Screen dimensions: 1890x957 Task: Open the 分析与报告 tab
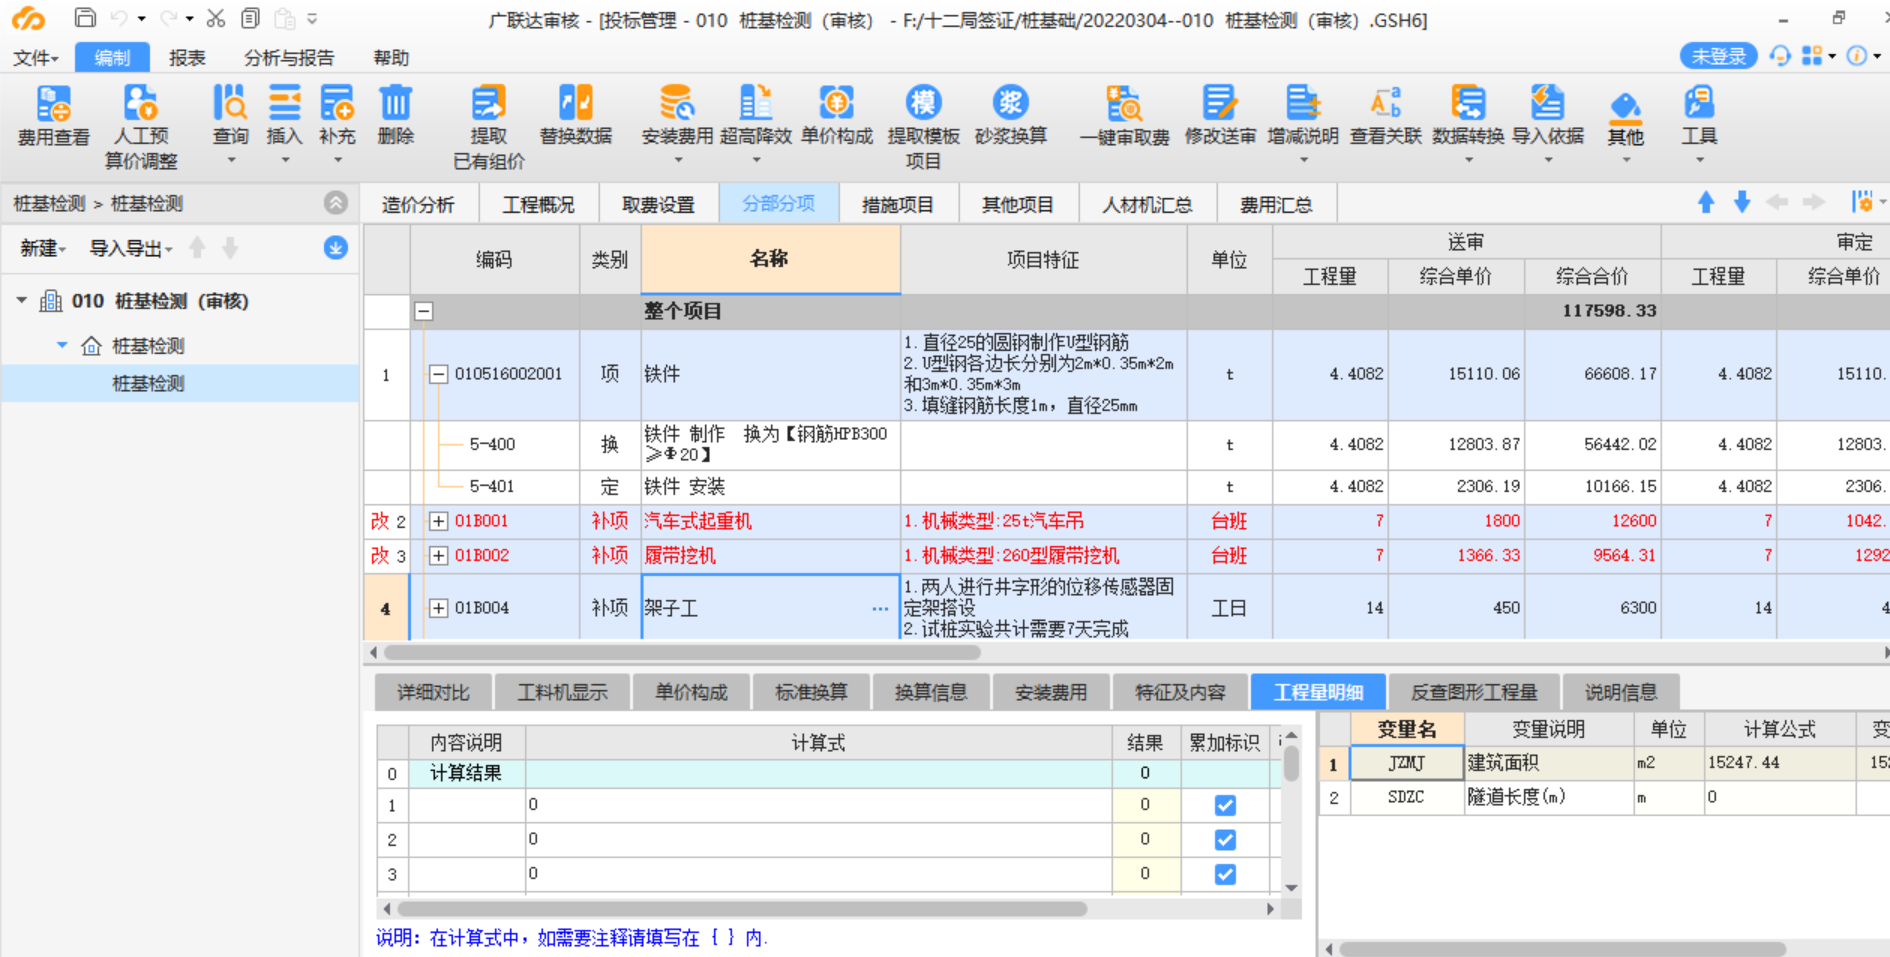[x=289, y=58]
